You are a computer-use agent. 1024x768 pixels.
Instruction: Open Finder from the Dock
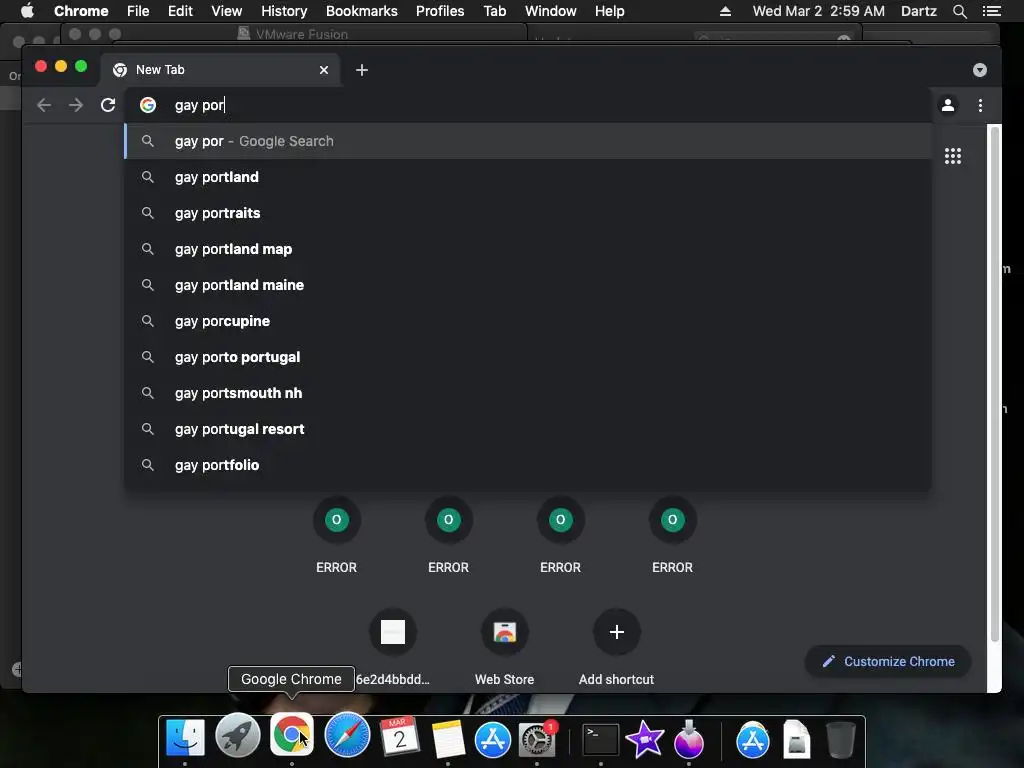click(185, 739)
